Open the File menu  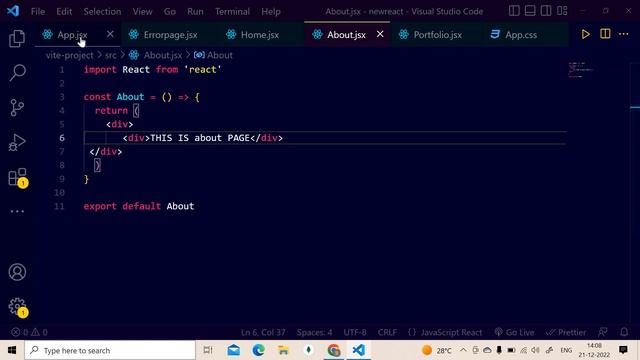[38, 11]
